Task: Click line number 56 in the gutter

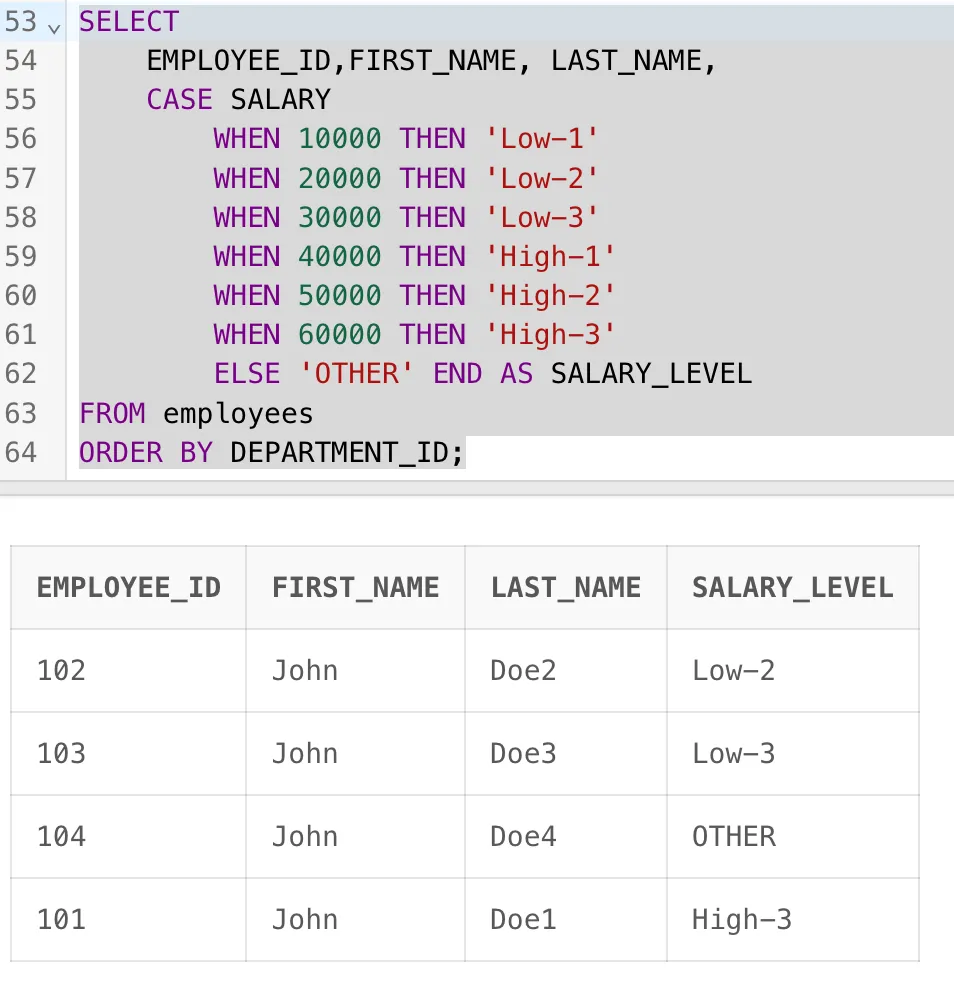Action: coord(21,139)
